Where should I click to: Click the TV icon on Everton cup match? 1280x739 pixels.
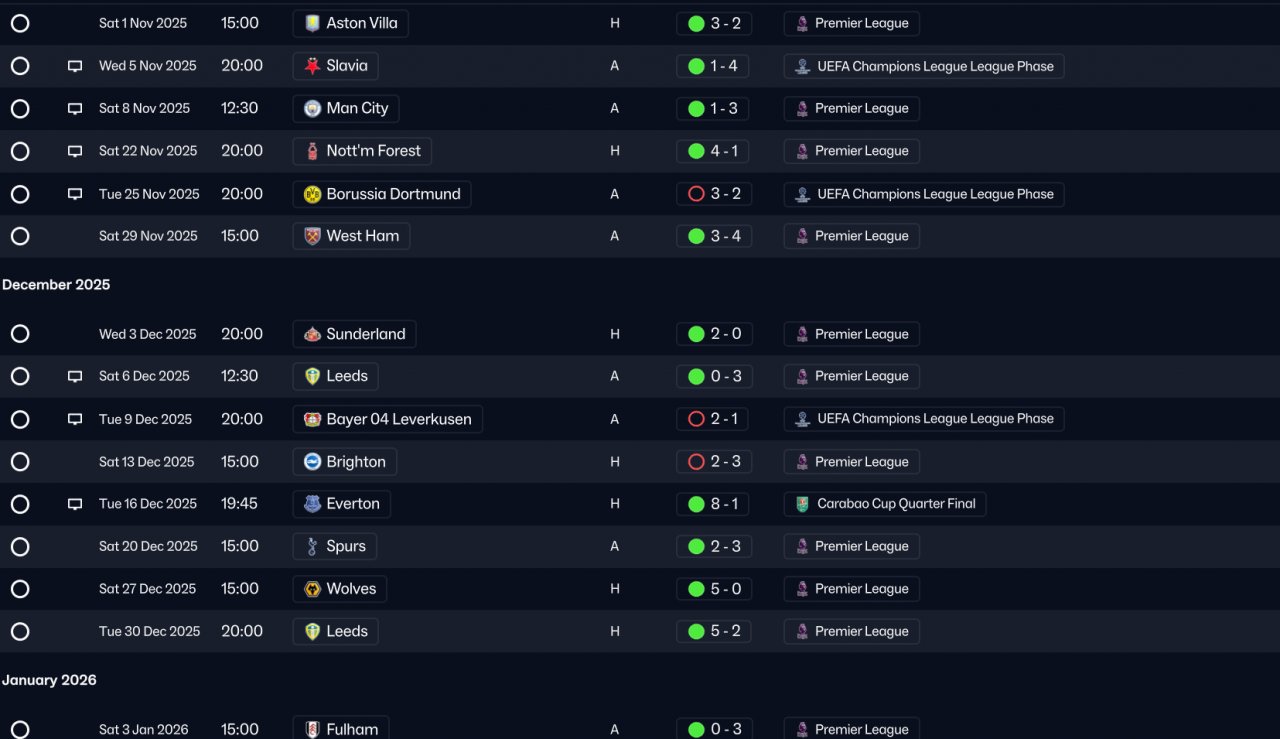tap(75, 504)
